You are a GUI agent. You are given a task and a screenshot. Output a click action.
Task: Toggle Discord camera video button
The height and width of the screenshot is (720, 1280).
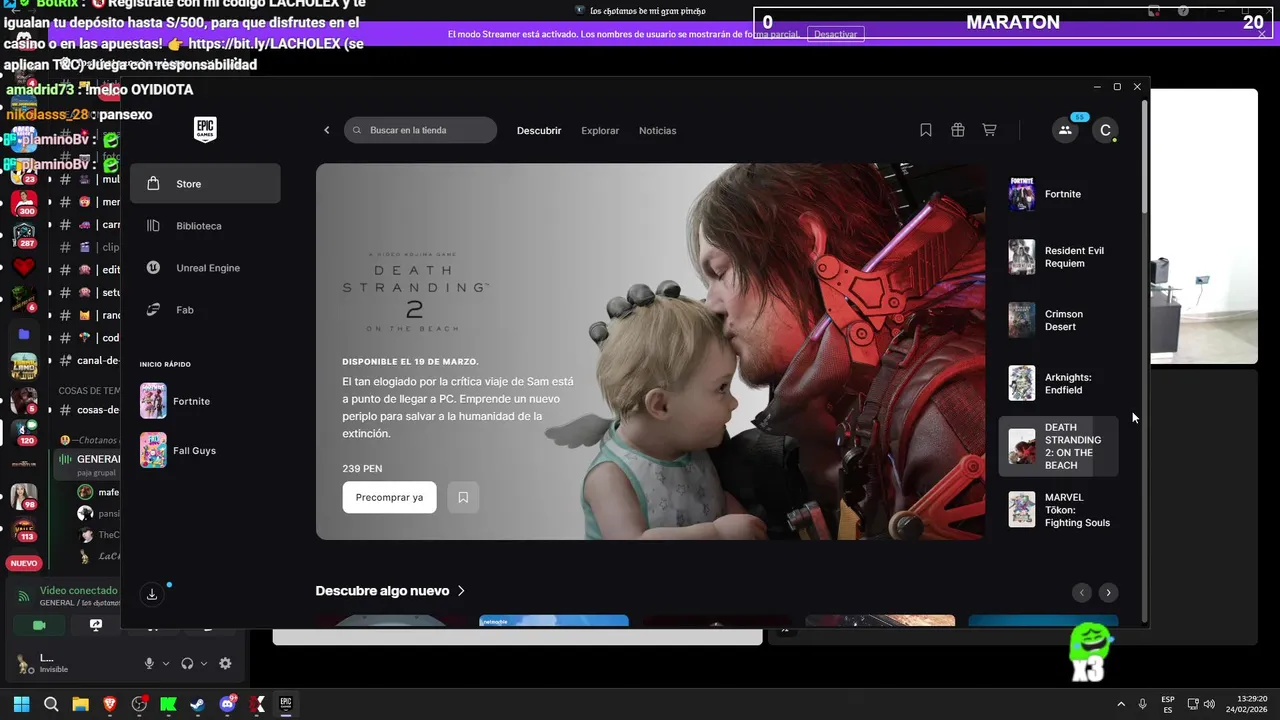pyautogui.click(x=39, y=625)
